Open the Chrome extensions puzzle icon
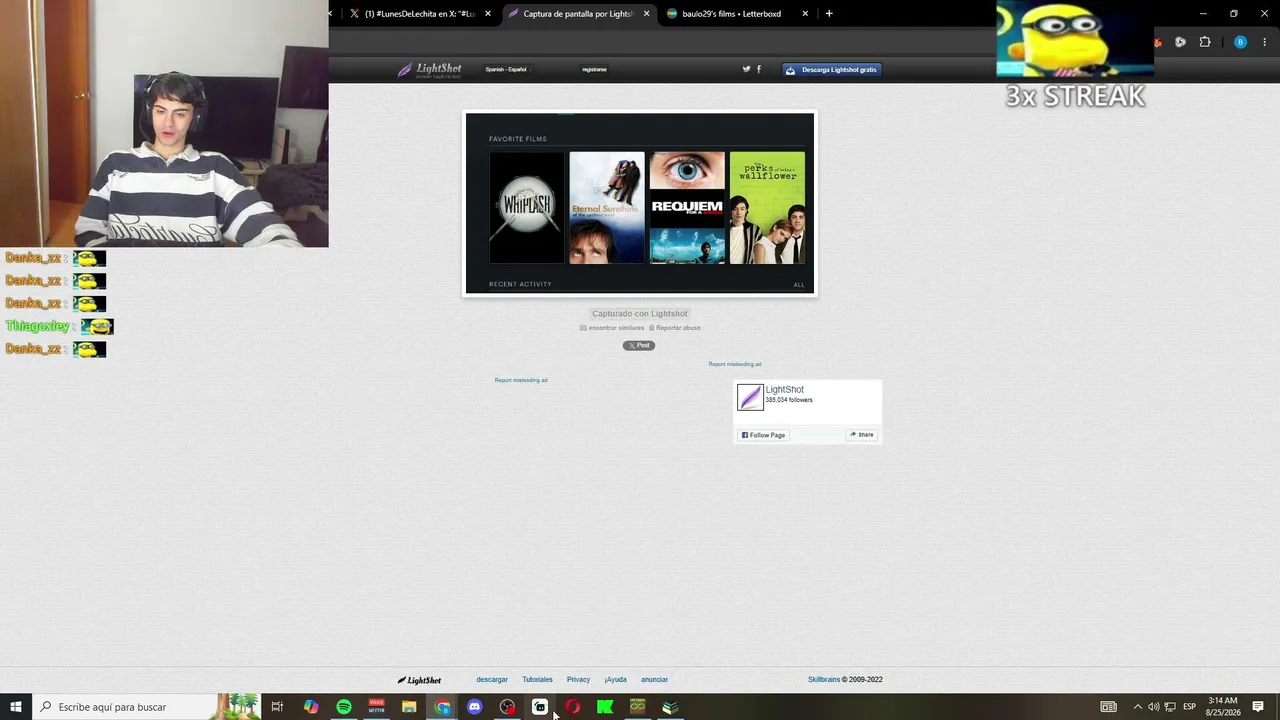The image size is (1280, 720). pyautogui.click(x=1205, y=42)
